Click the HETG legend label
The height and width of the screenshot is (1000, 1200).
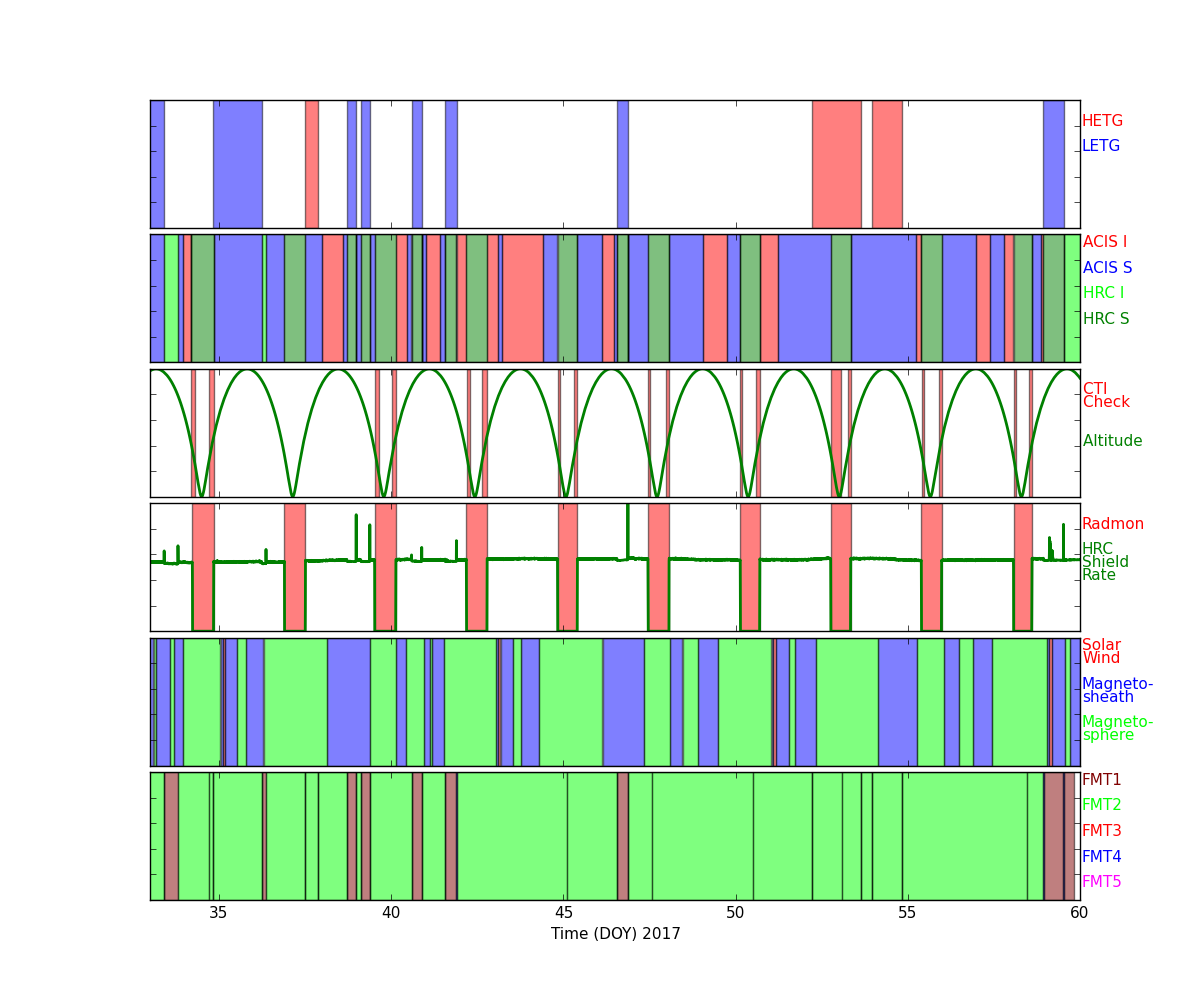pos(1102,121)
